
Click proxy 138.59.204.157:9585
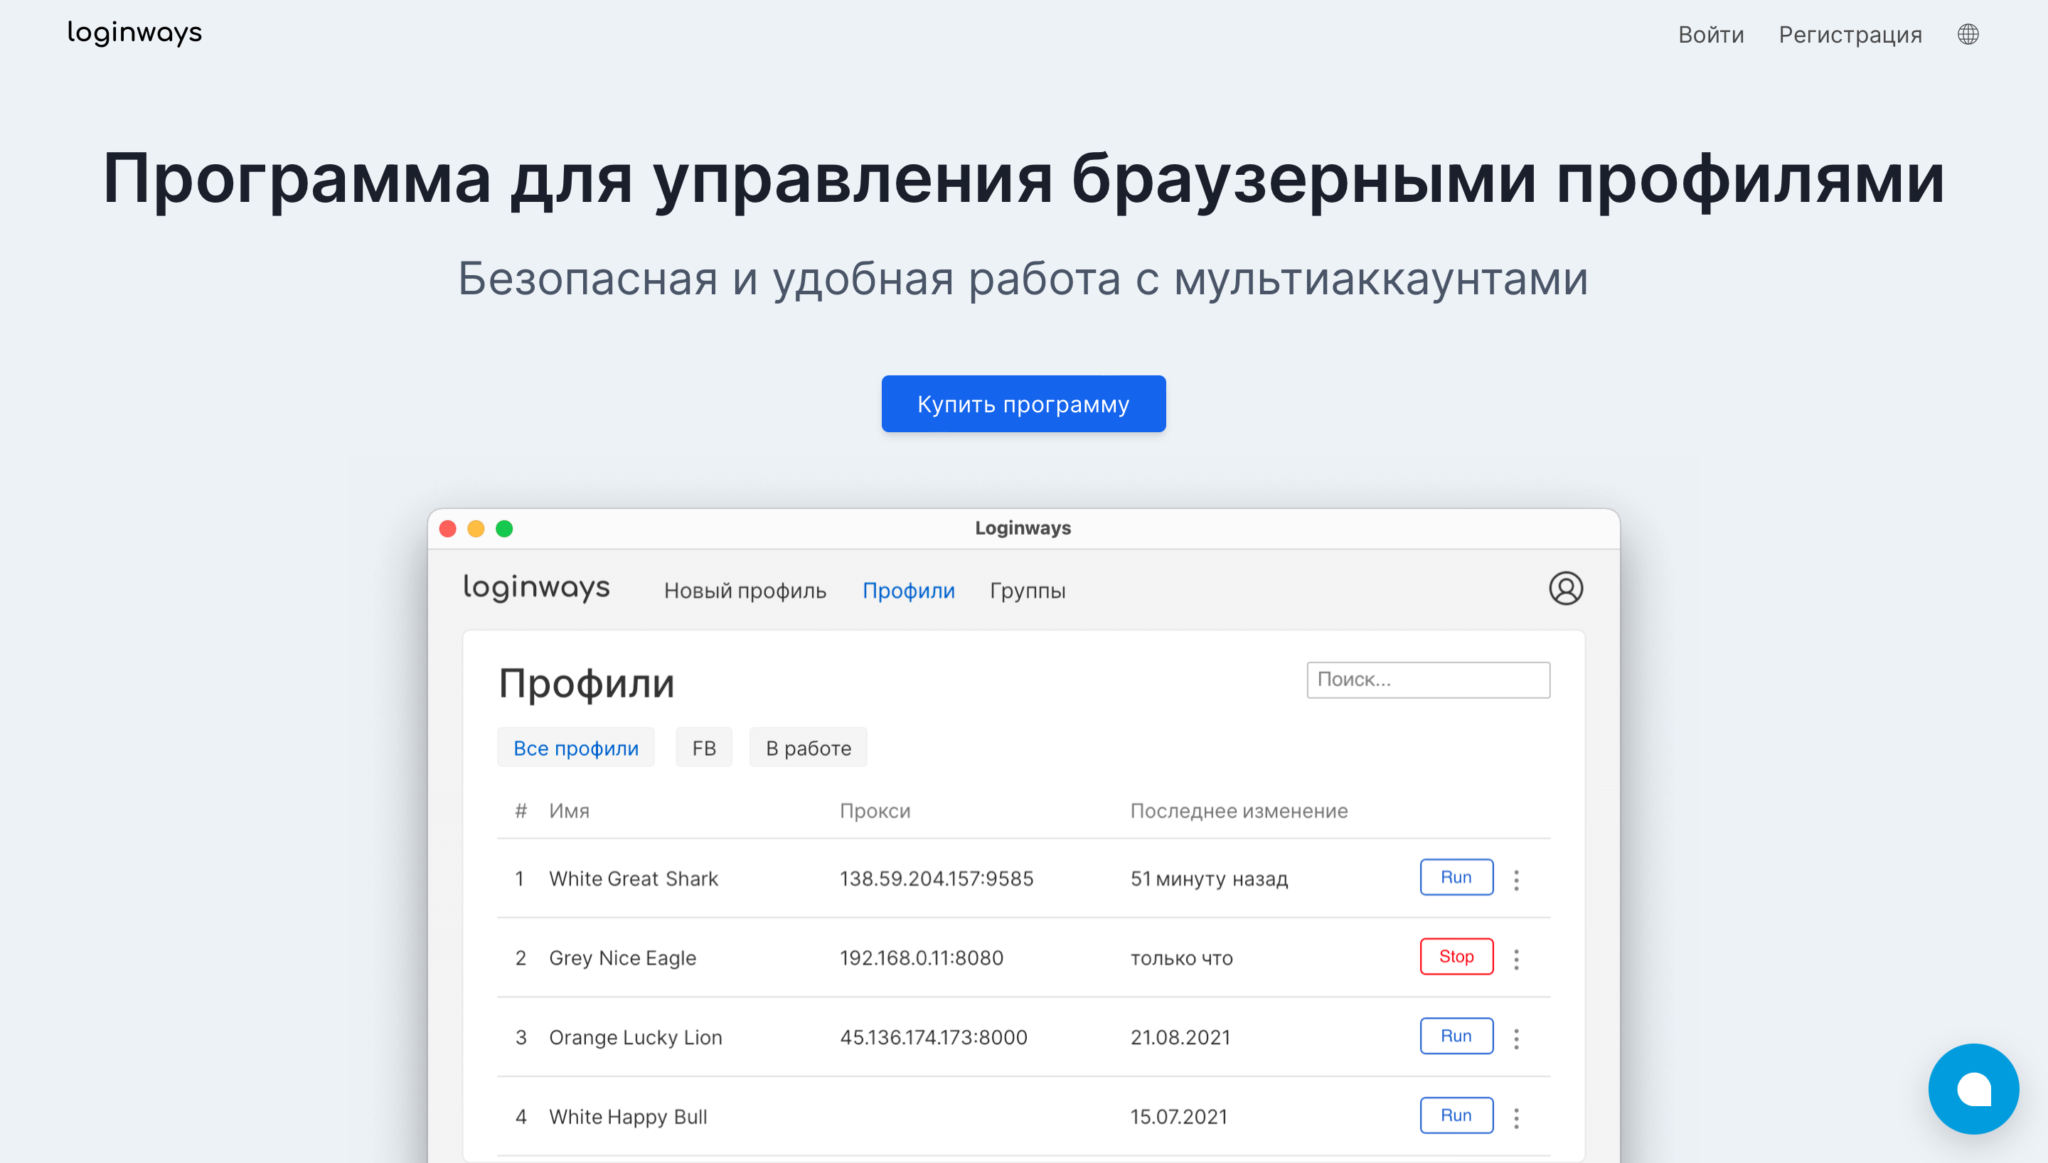click(x=936, y=879)
